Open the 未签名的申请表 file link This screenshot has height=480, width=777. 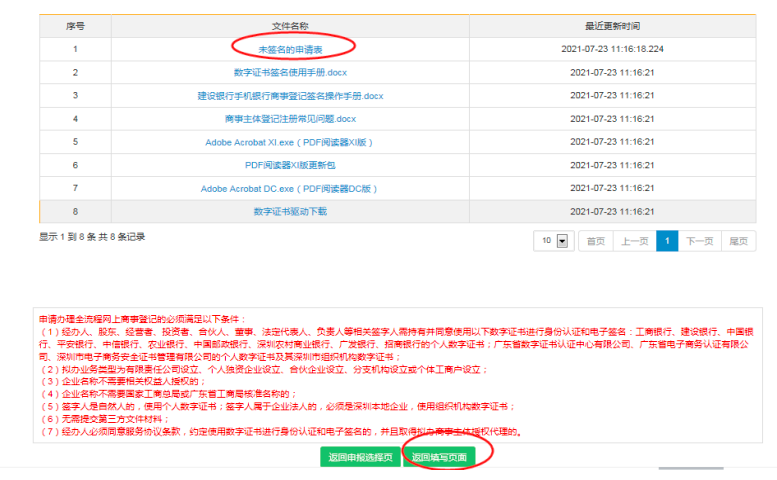tap(289, 48)
